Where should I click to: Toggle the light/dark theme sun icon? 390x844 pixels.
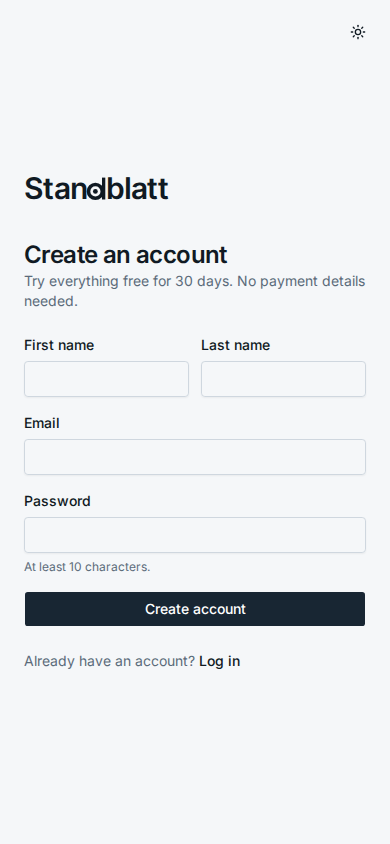tap(358, 32)
